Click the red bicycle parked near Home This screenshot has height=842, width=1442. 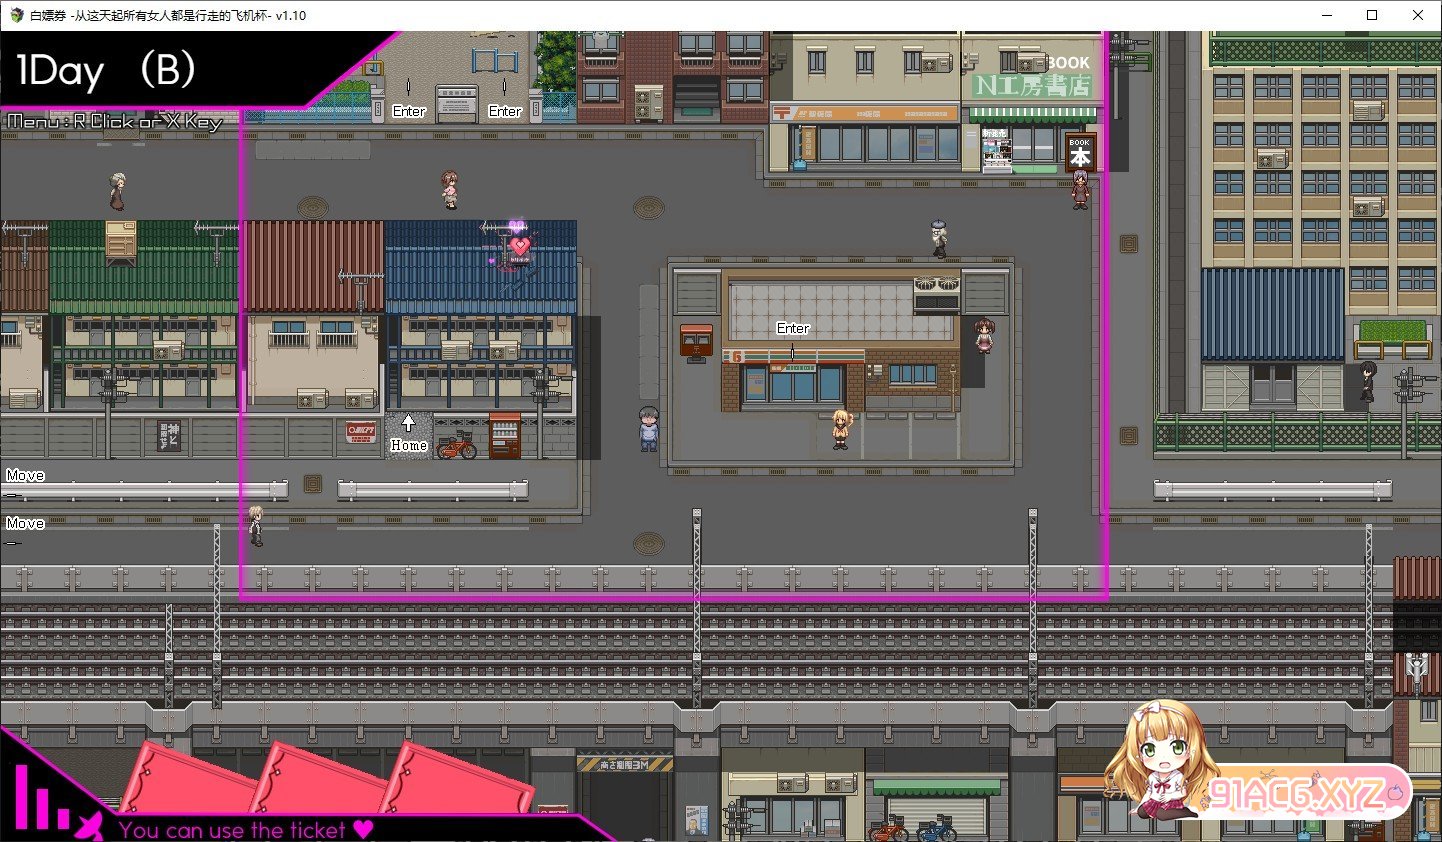[x=457, y=445]
